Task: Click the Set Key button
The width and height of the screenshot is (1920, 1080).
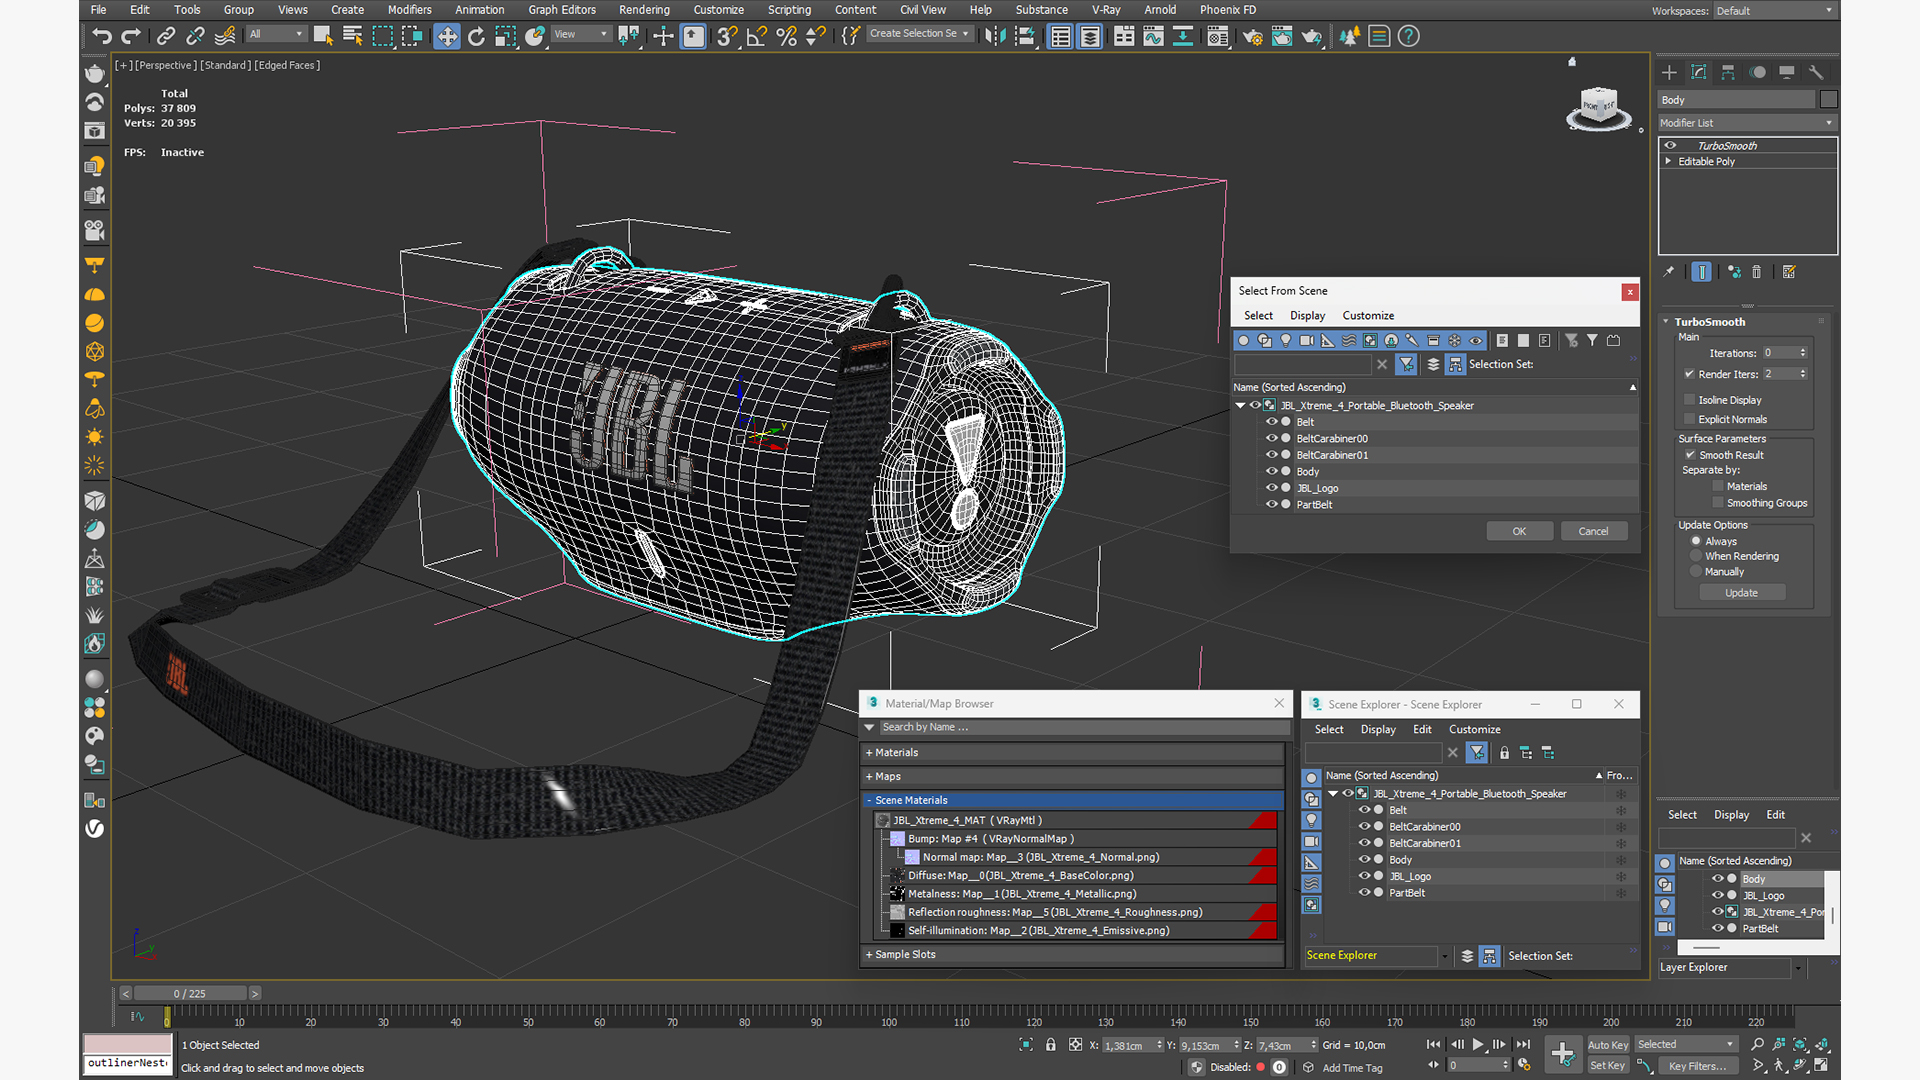Action: point(1608,1066)
